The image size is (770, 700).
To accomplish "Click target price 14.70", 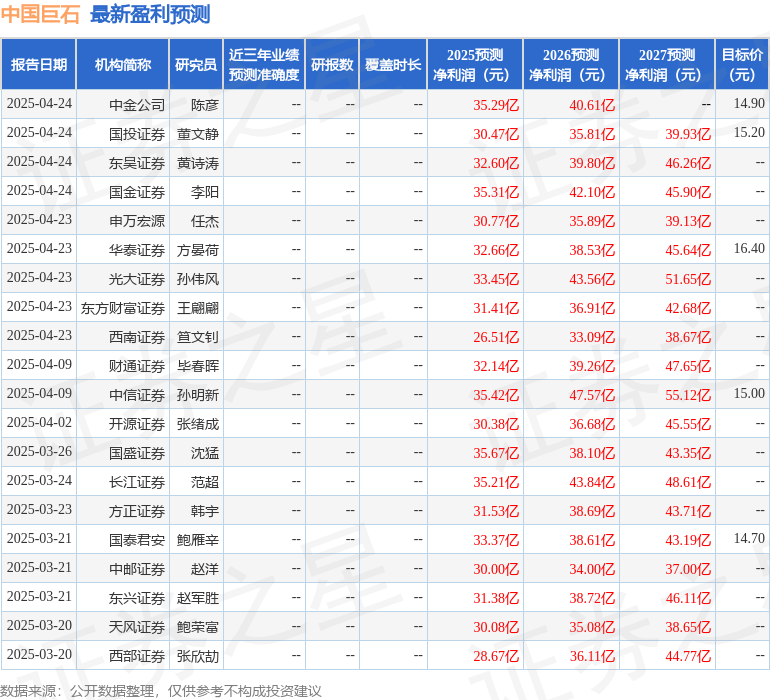I will [x=749, y=538].
